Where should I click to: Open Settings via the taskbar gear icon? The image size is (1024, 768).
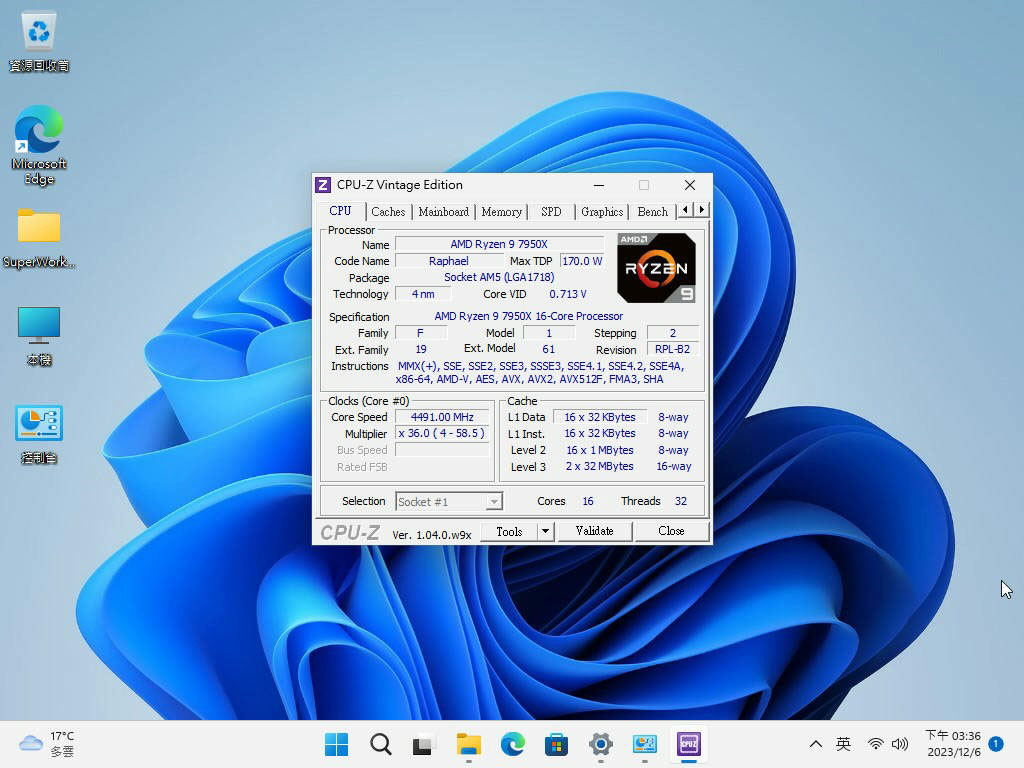pos(600,744)
